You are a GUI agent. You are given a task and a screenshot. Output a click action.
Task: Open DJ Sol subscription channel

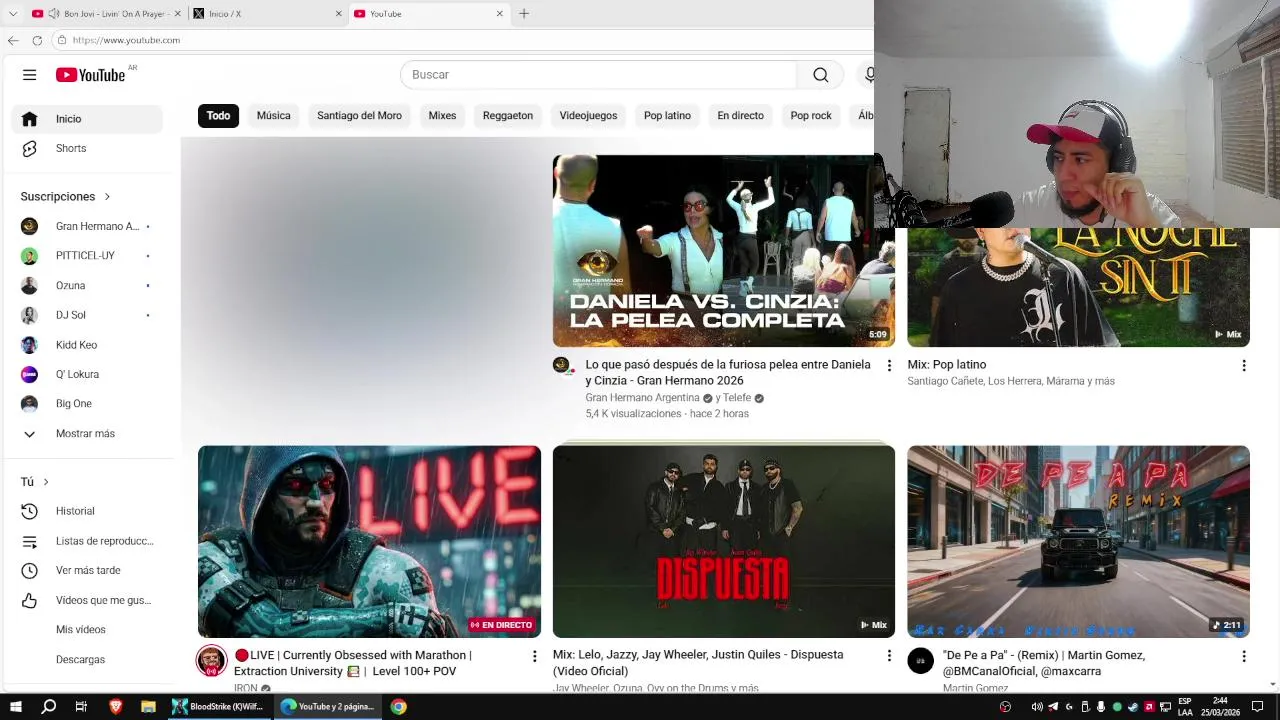pyautogui.click(x=87, y=315)
